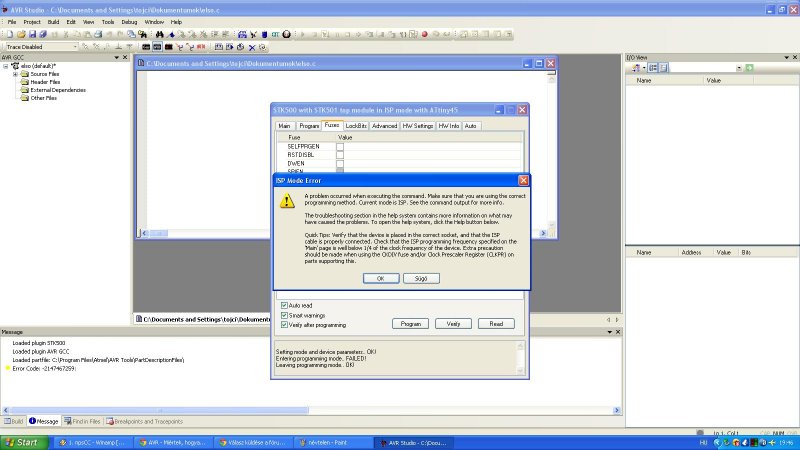This screenshot has height=450, width=800.
Task: Select the Breakpoints and Tracepoints tab
Action: (144, 421)
